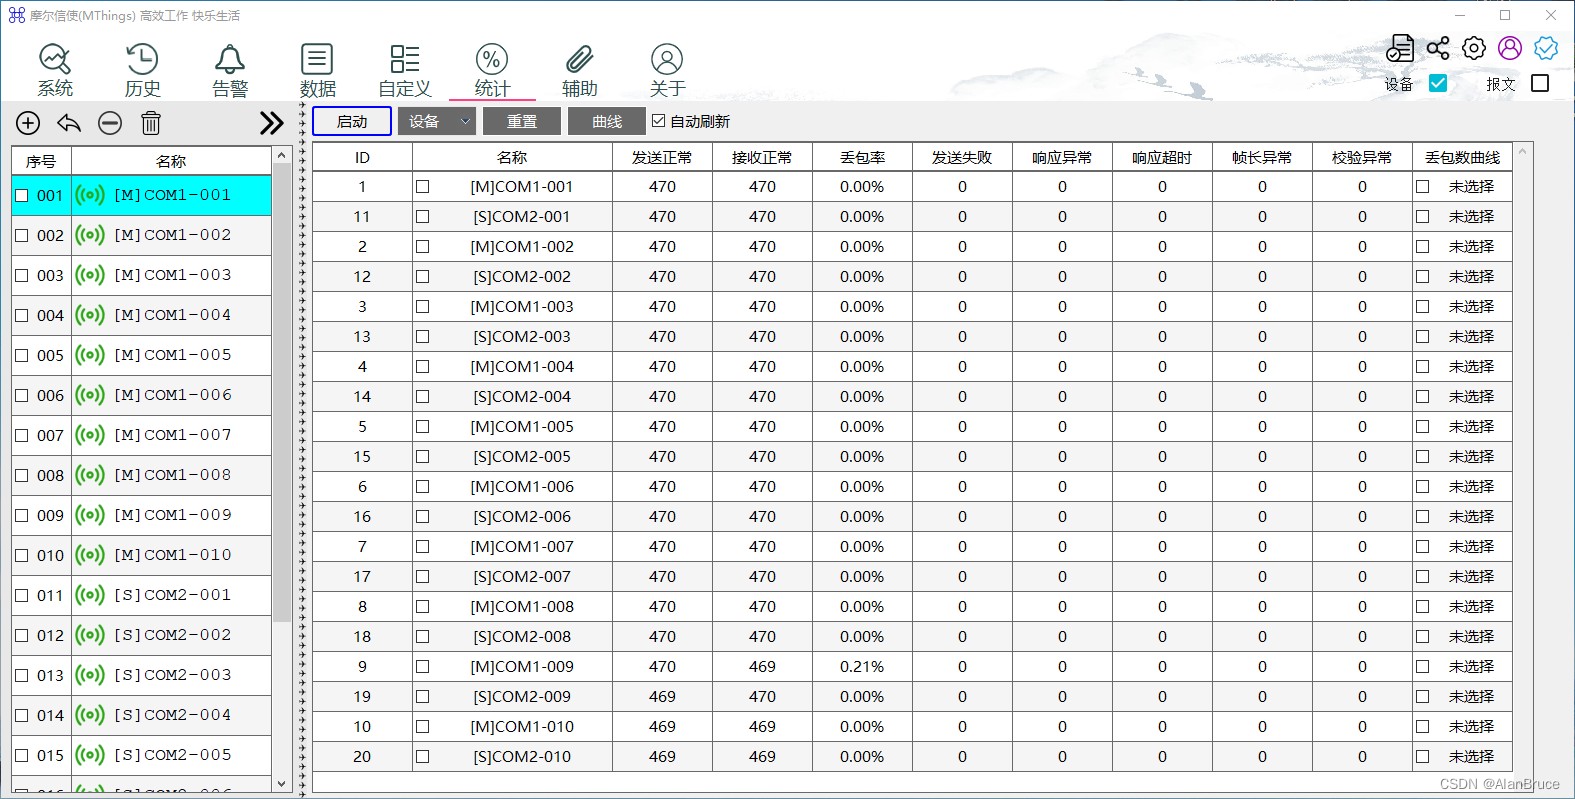Sort by the 发送正常 column header

pos(662,157)
